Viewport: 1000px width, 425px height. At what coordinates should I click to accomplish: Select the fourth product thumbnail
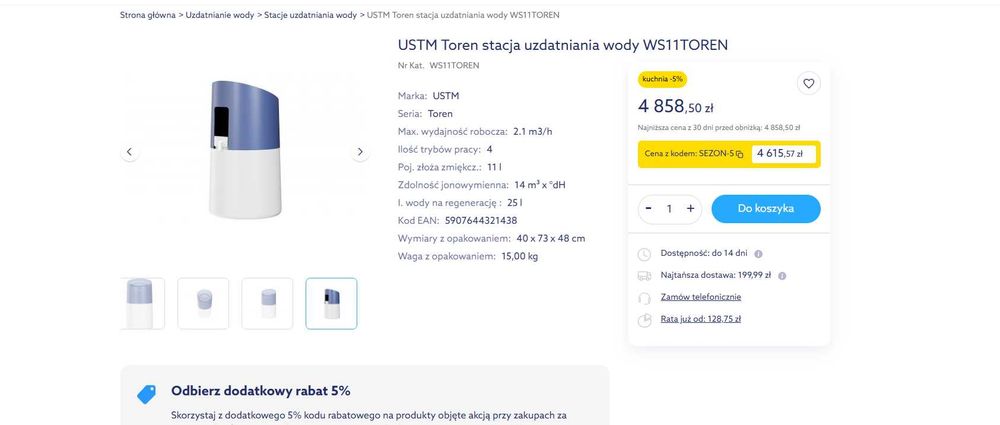pyautogui.click(x=331, y=303)
